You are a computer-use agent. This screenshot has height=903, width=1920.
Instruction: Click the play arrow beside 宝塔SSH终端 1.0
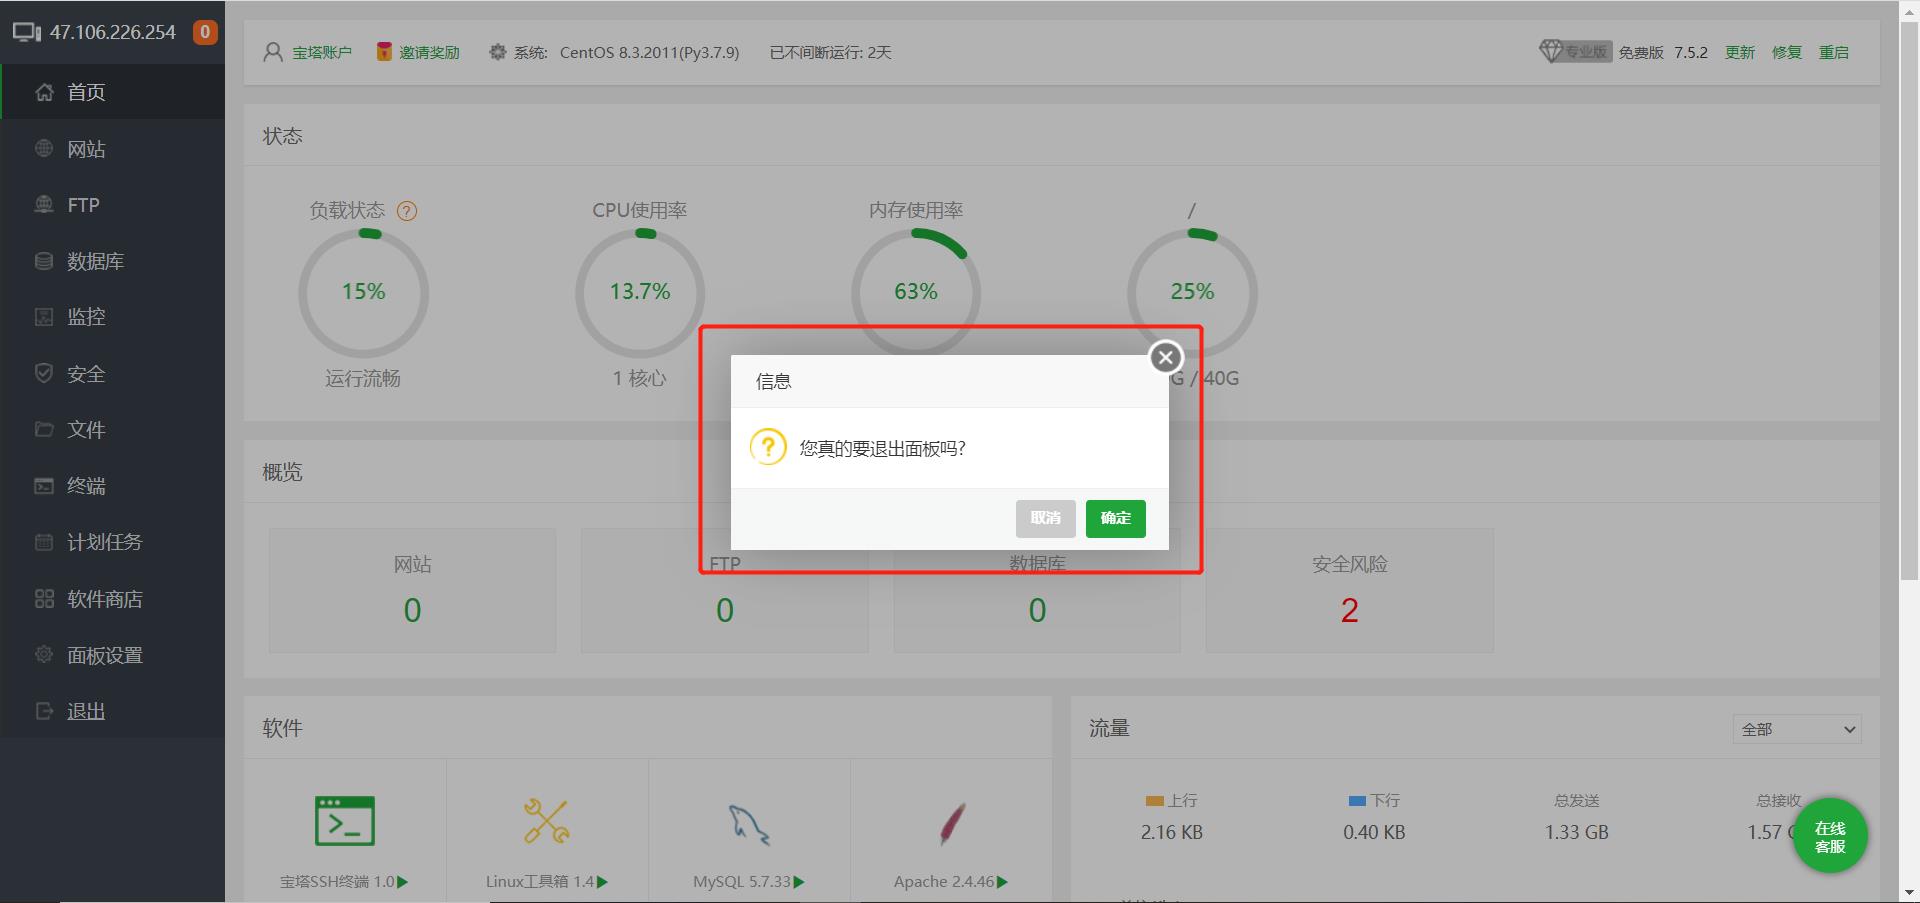[x=403, y=882]
